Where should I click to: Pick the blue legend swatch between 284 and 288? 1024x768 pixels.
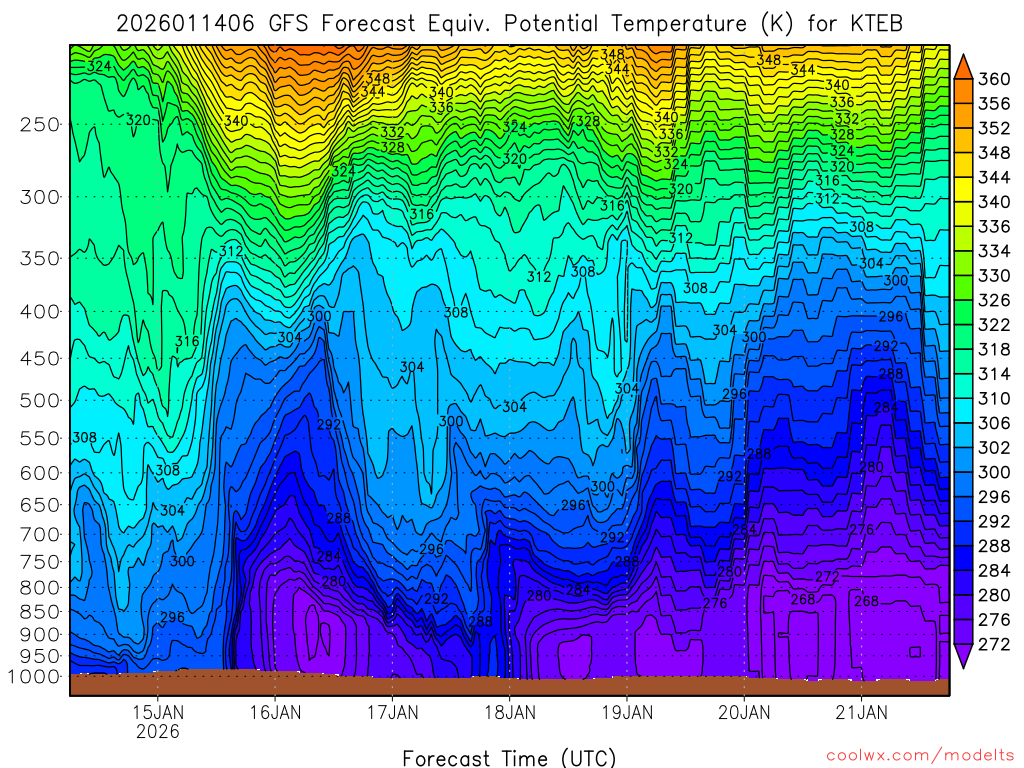[963, 558]
